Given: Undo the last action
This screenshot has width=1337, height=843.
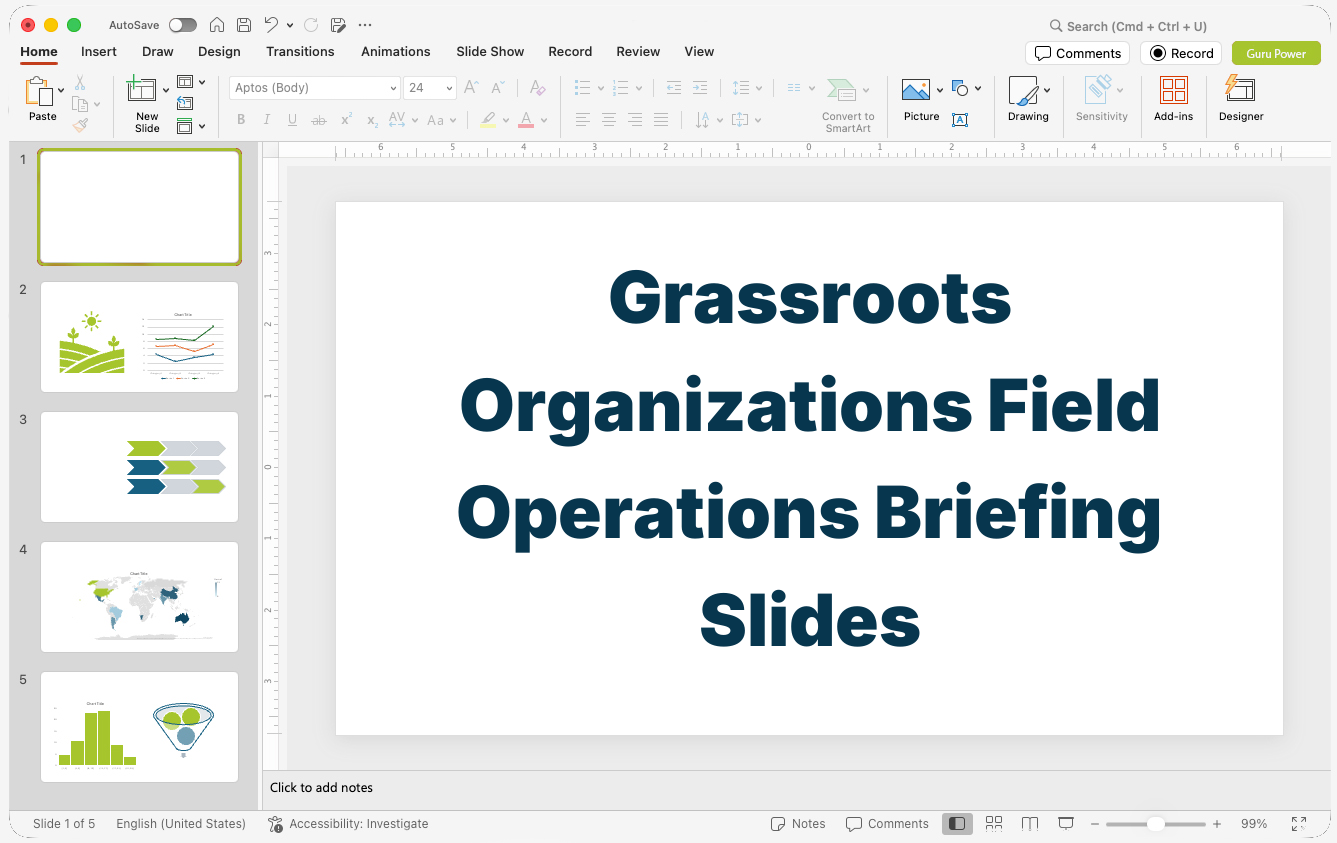Looking at the screenshot, I should click(x=271, y=25).
